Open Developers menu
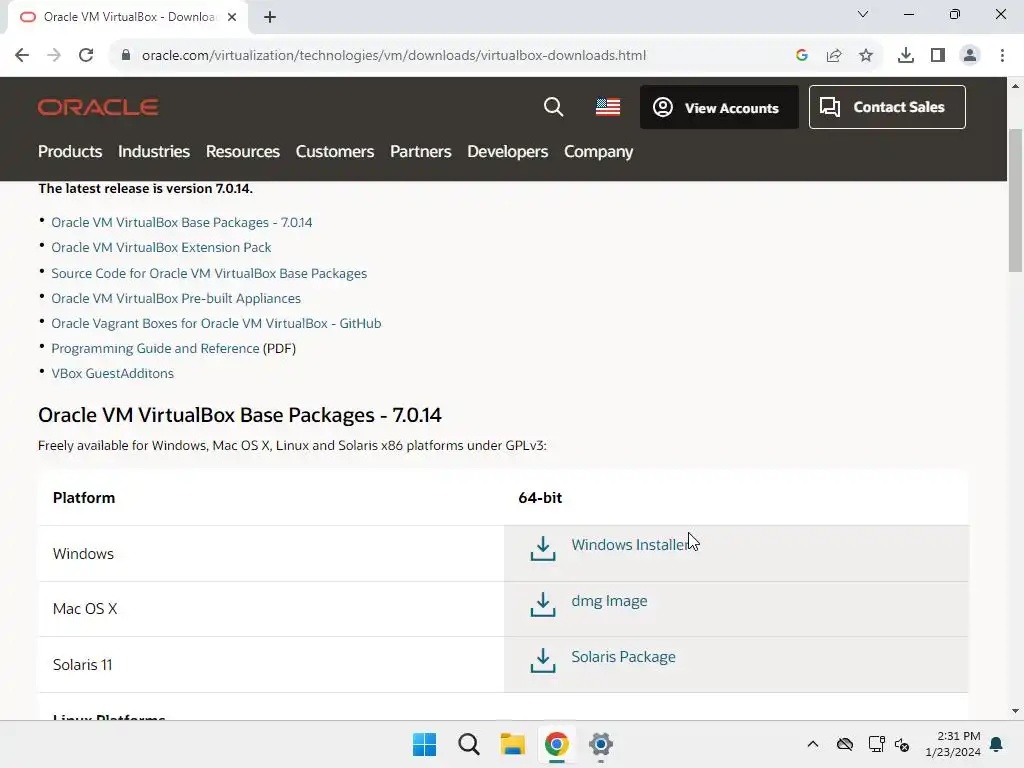 coord(507,152)
